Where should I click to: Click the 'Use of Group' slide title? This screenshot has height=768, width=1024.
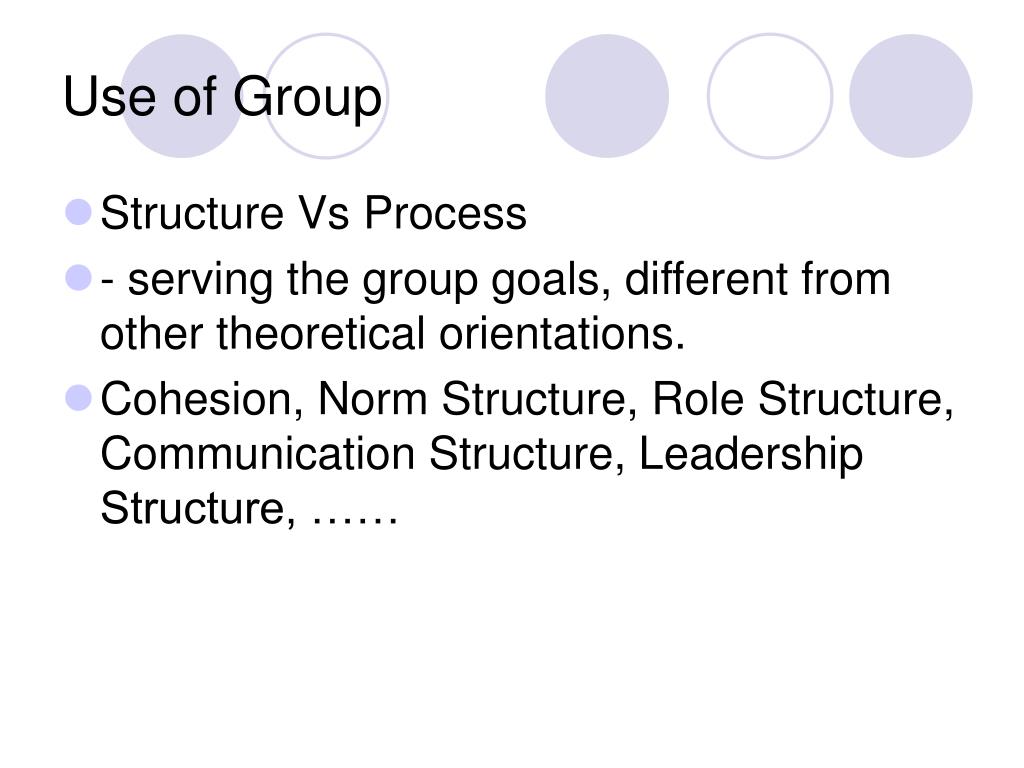coord(222,98)
